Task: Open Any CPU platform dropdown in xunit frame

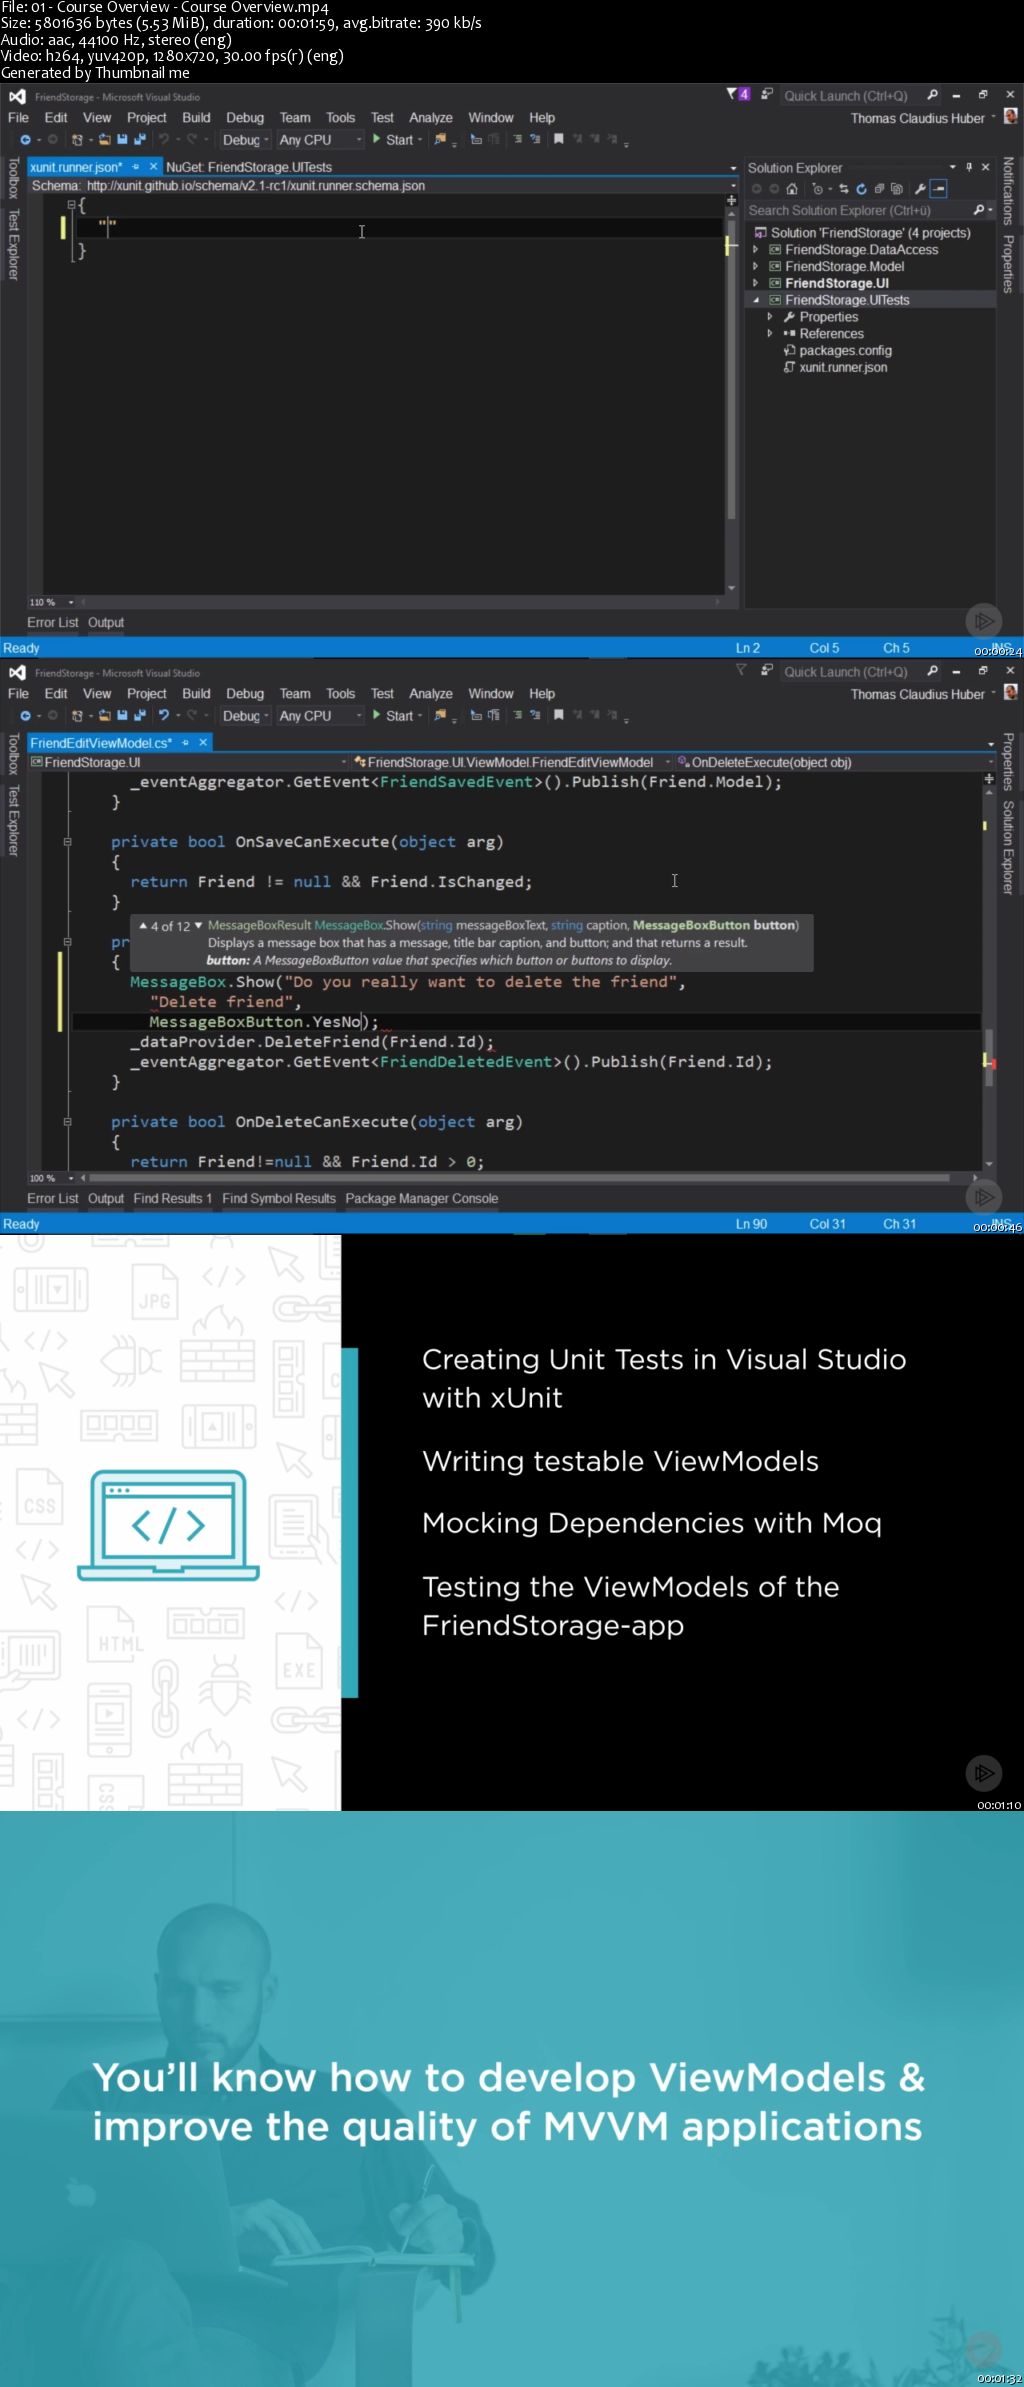Action: coord(320,140)
